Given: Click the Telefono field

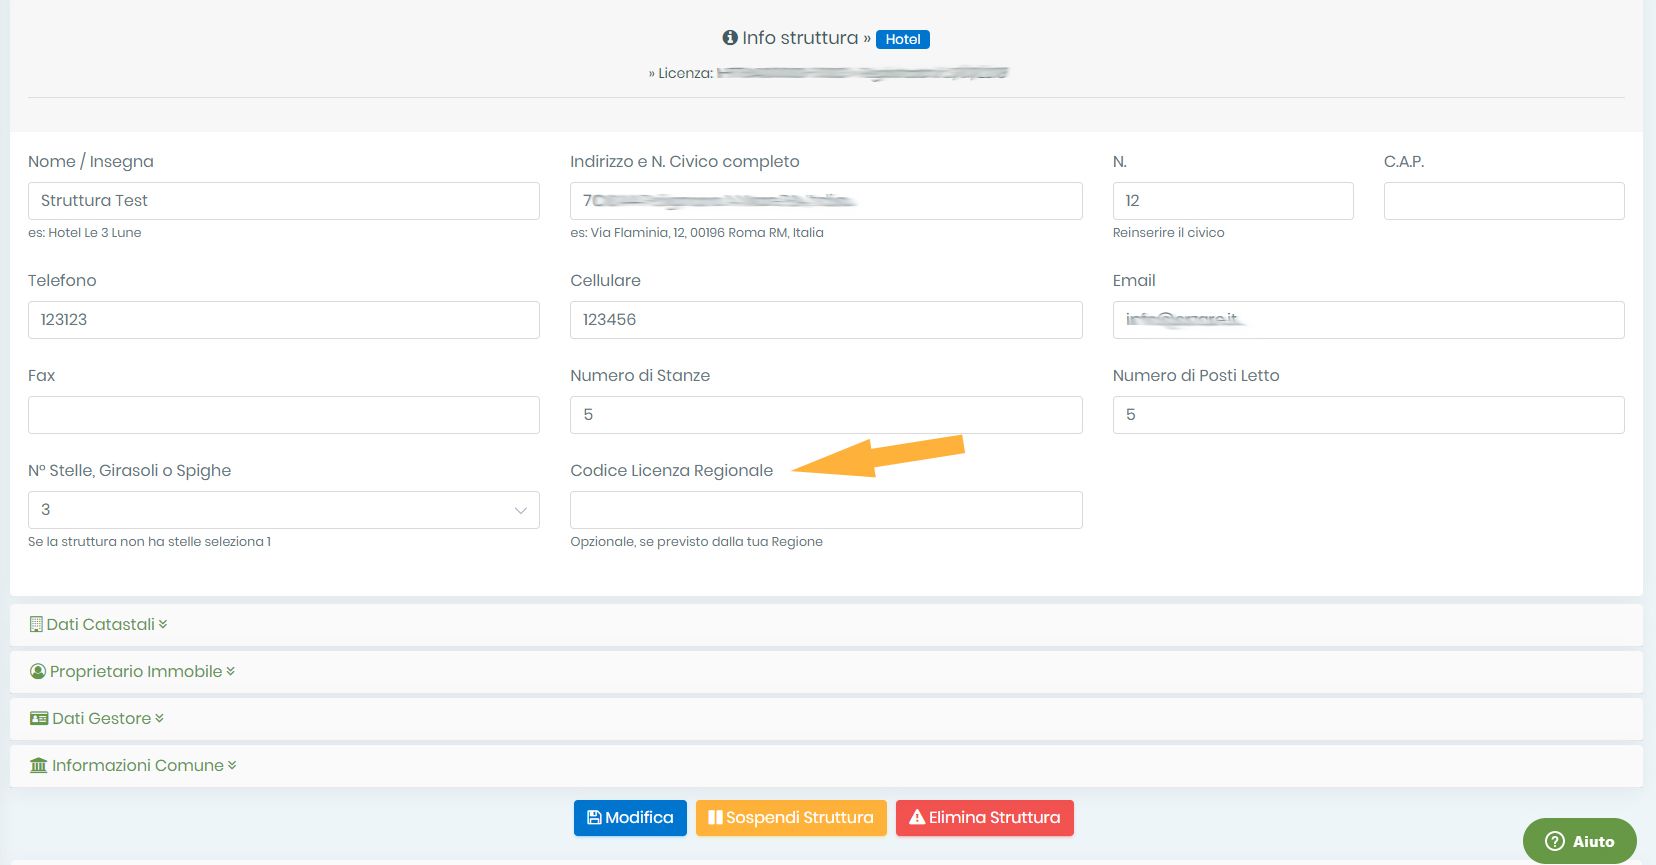Looking at the screenshot, I should [x=284, y=320].
